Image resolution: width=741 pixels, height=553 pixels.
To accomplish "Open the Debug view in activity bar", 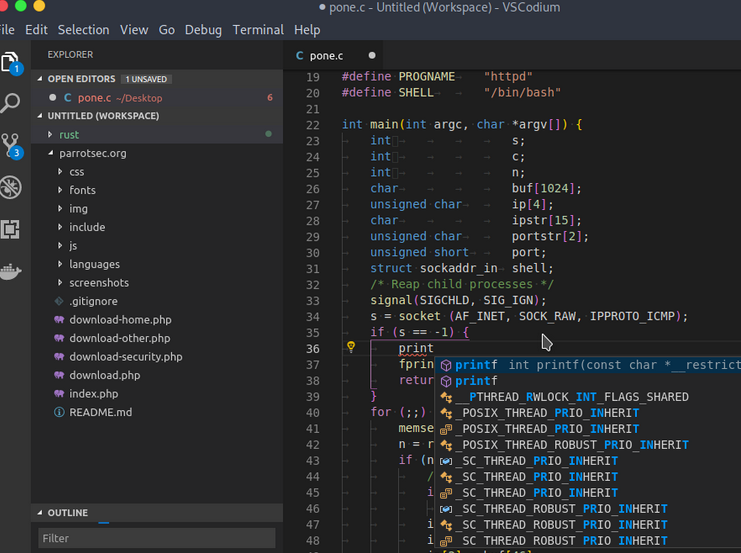I will click(x=10, y=187).
